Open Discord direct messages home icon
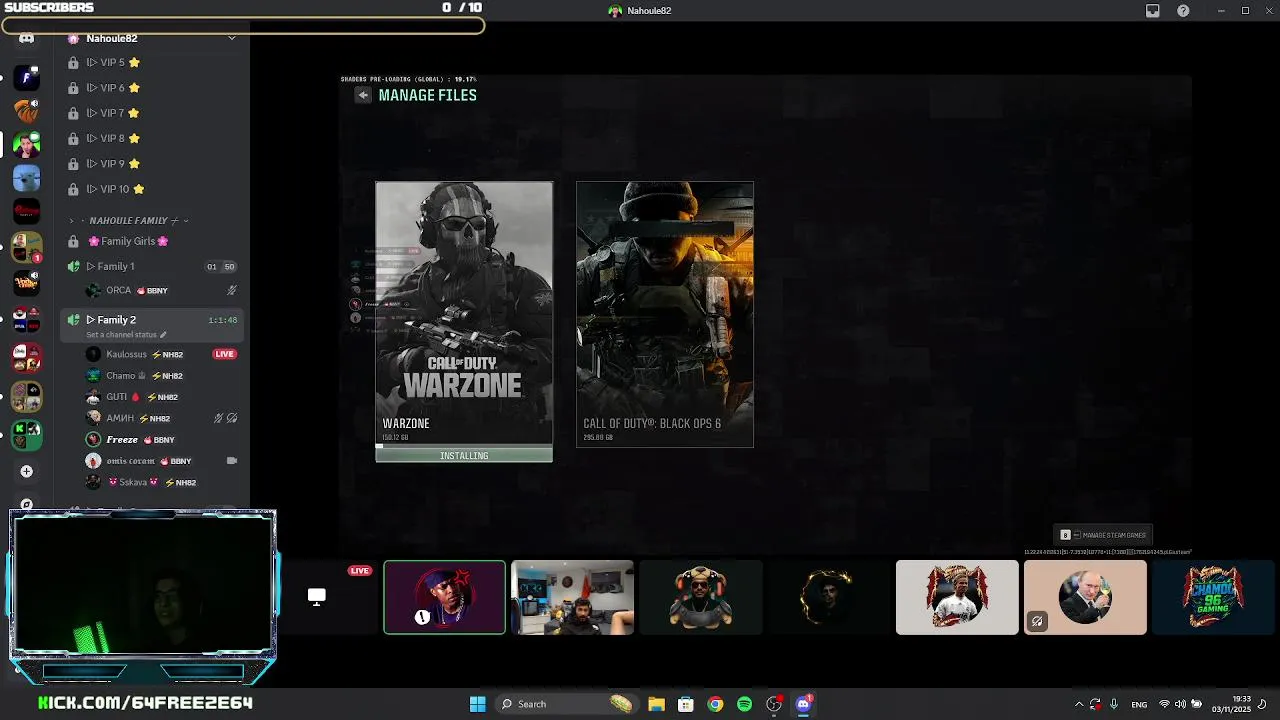 [x=27, y=39]
